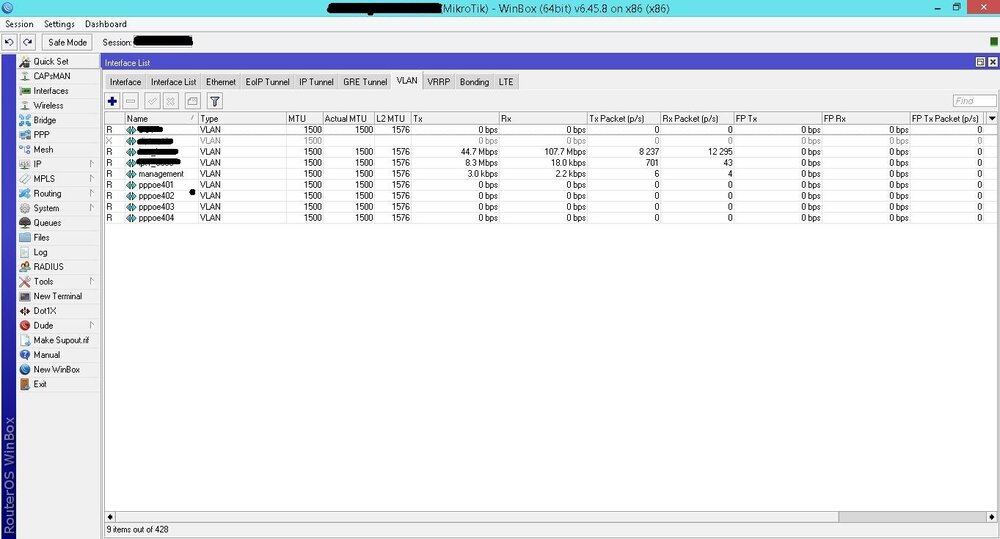1000x539 pixels.
Task: Click the Enable checkmark button
Action: [x=152, y=101]
